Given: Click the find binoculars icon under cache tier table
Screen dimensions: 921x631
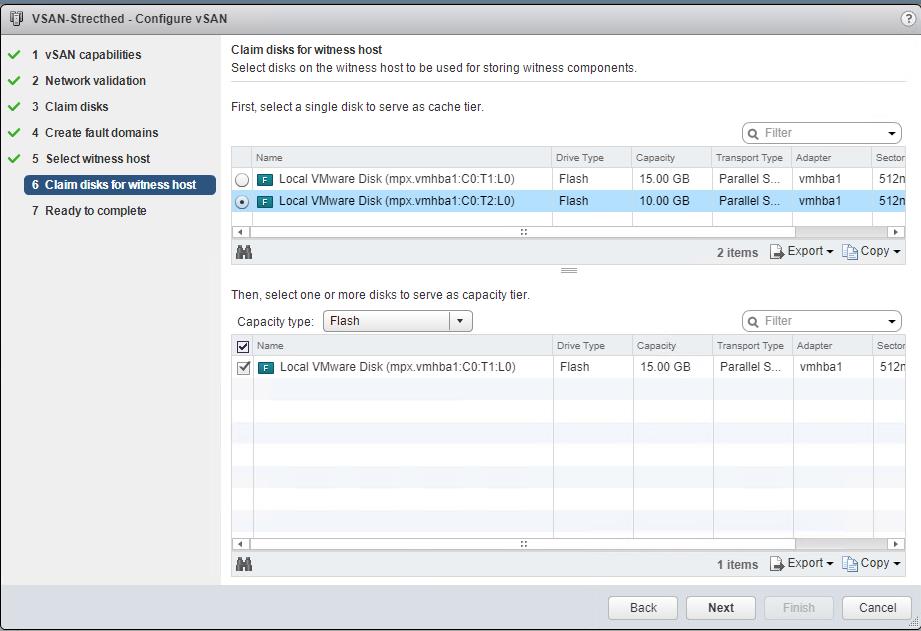Looking at the screenshot, I should point(244,253).
